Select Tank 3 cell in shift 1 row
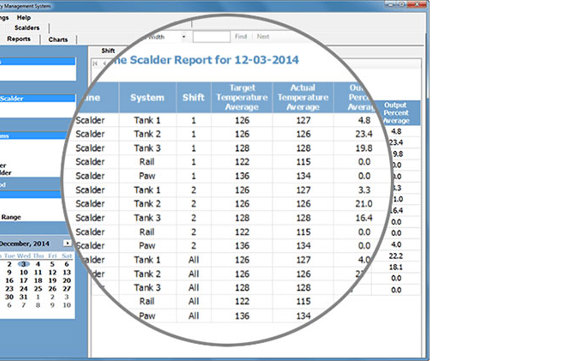570x361 pixels. point(147,148)
